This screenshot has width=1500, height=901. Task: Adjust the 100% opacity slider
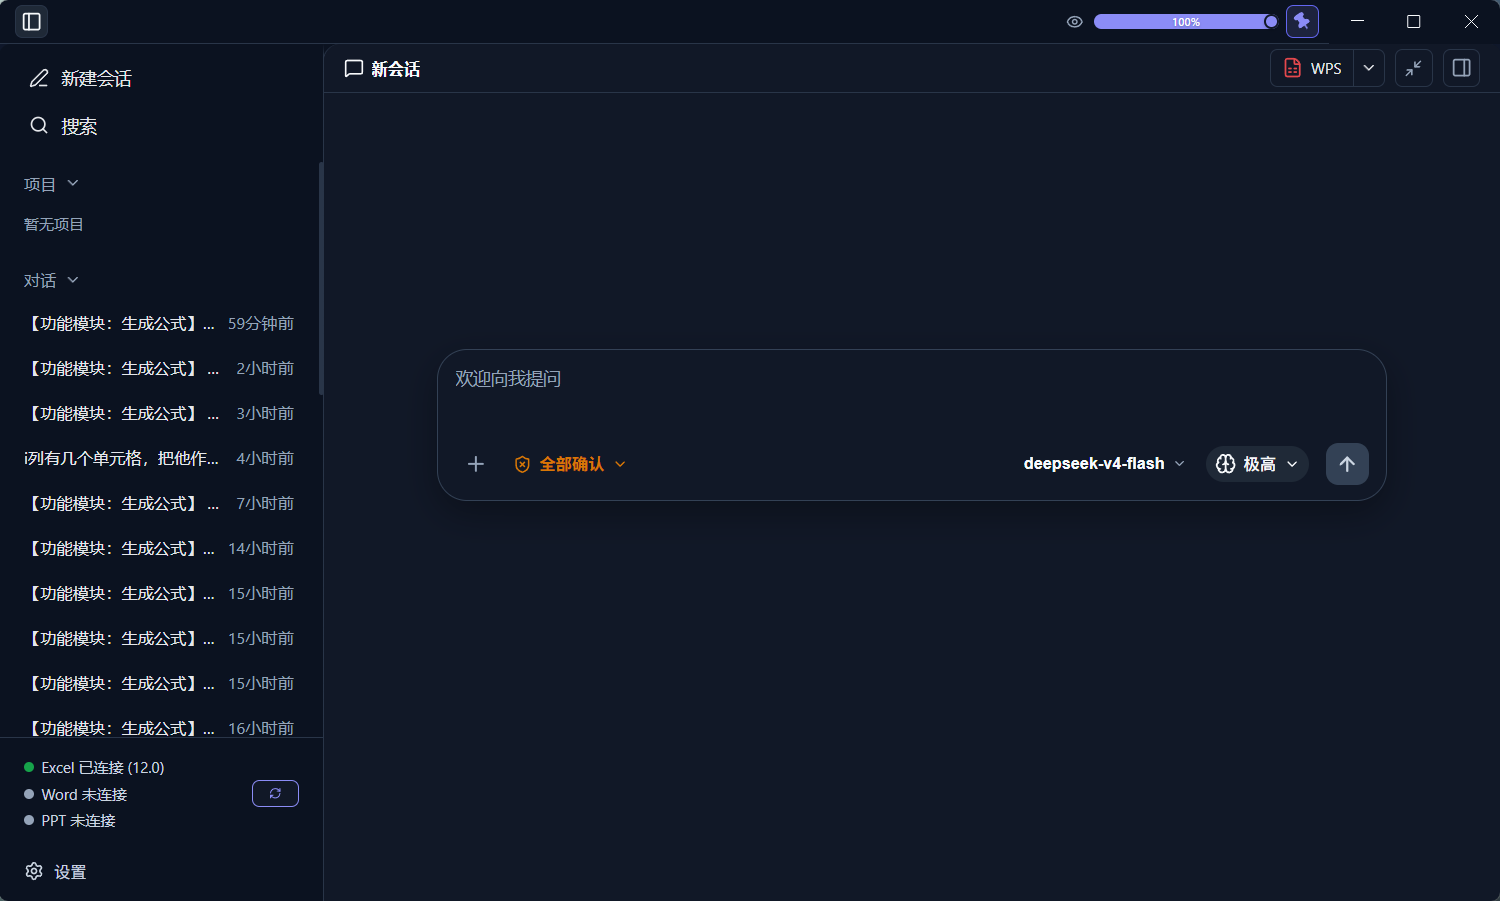click(1186, 22)
